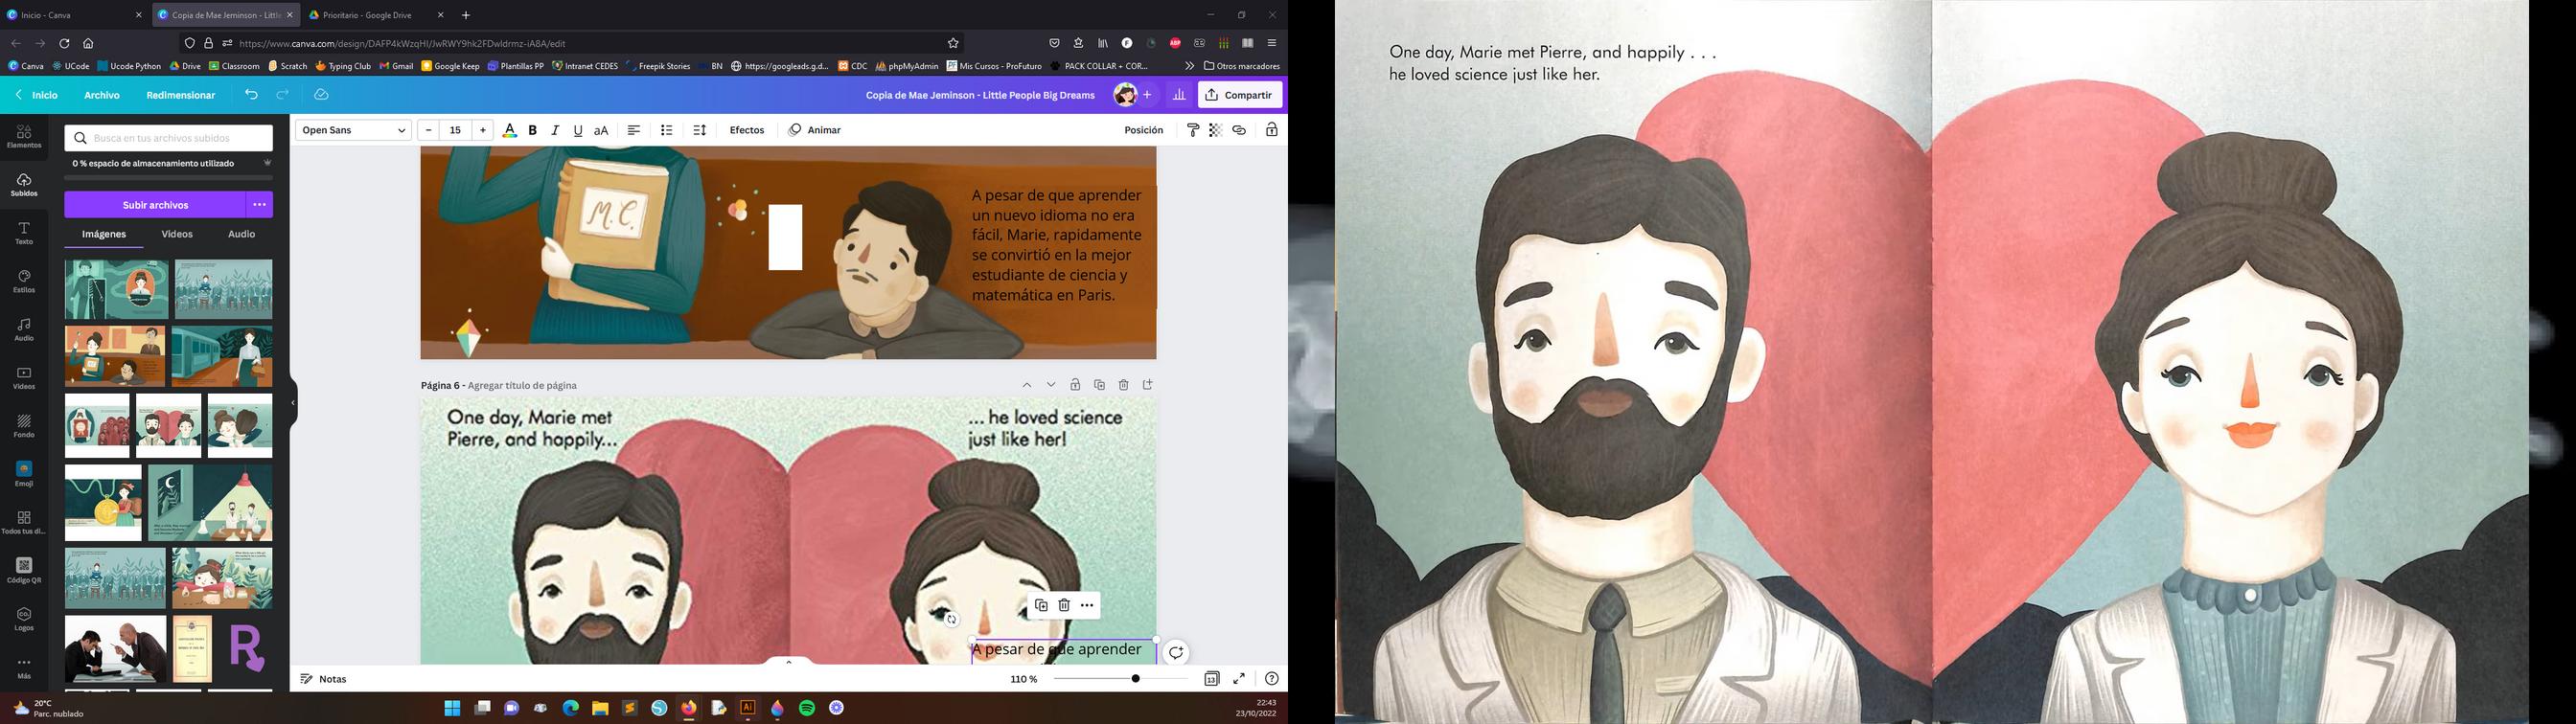Screen dimensions: 2576x724
Task: Open the Archivo menu
Action: click(102, 95)
